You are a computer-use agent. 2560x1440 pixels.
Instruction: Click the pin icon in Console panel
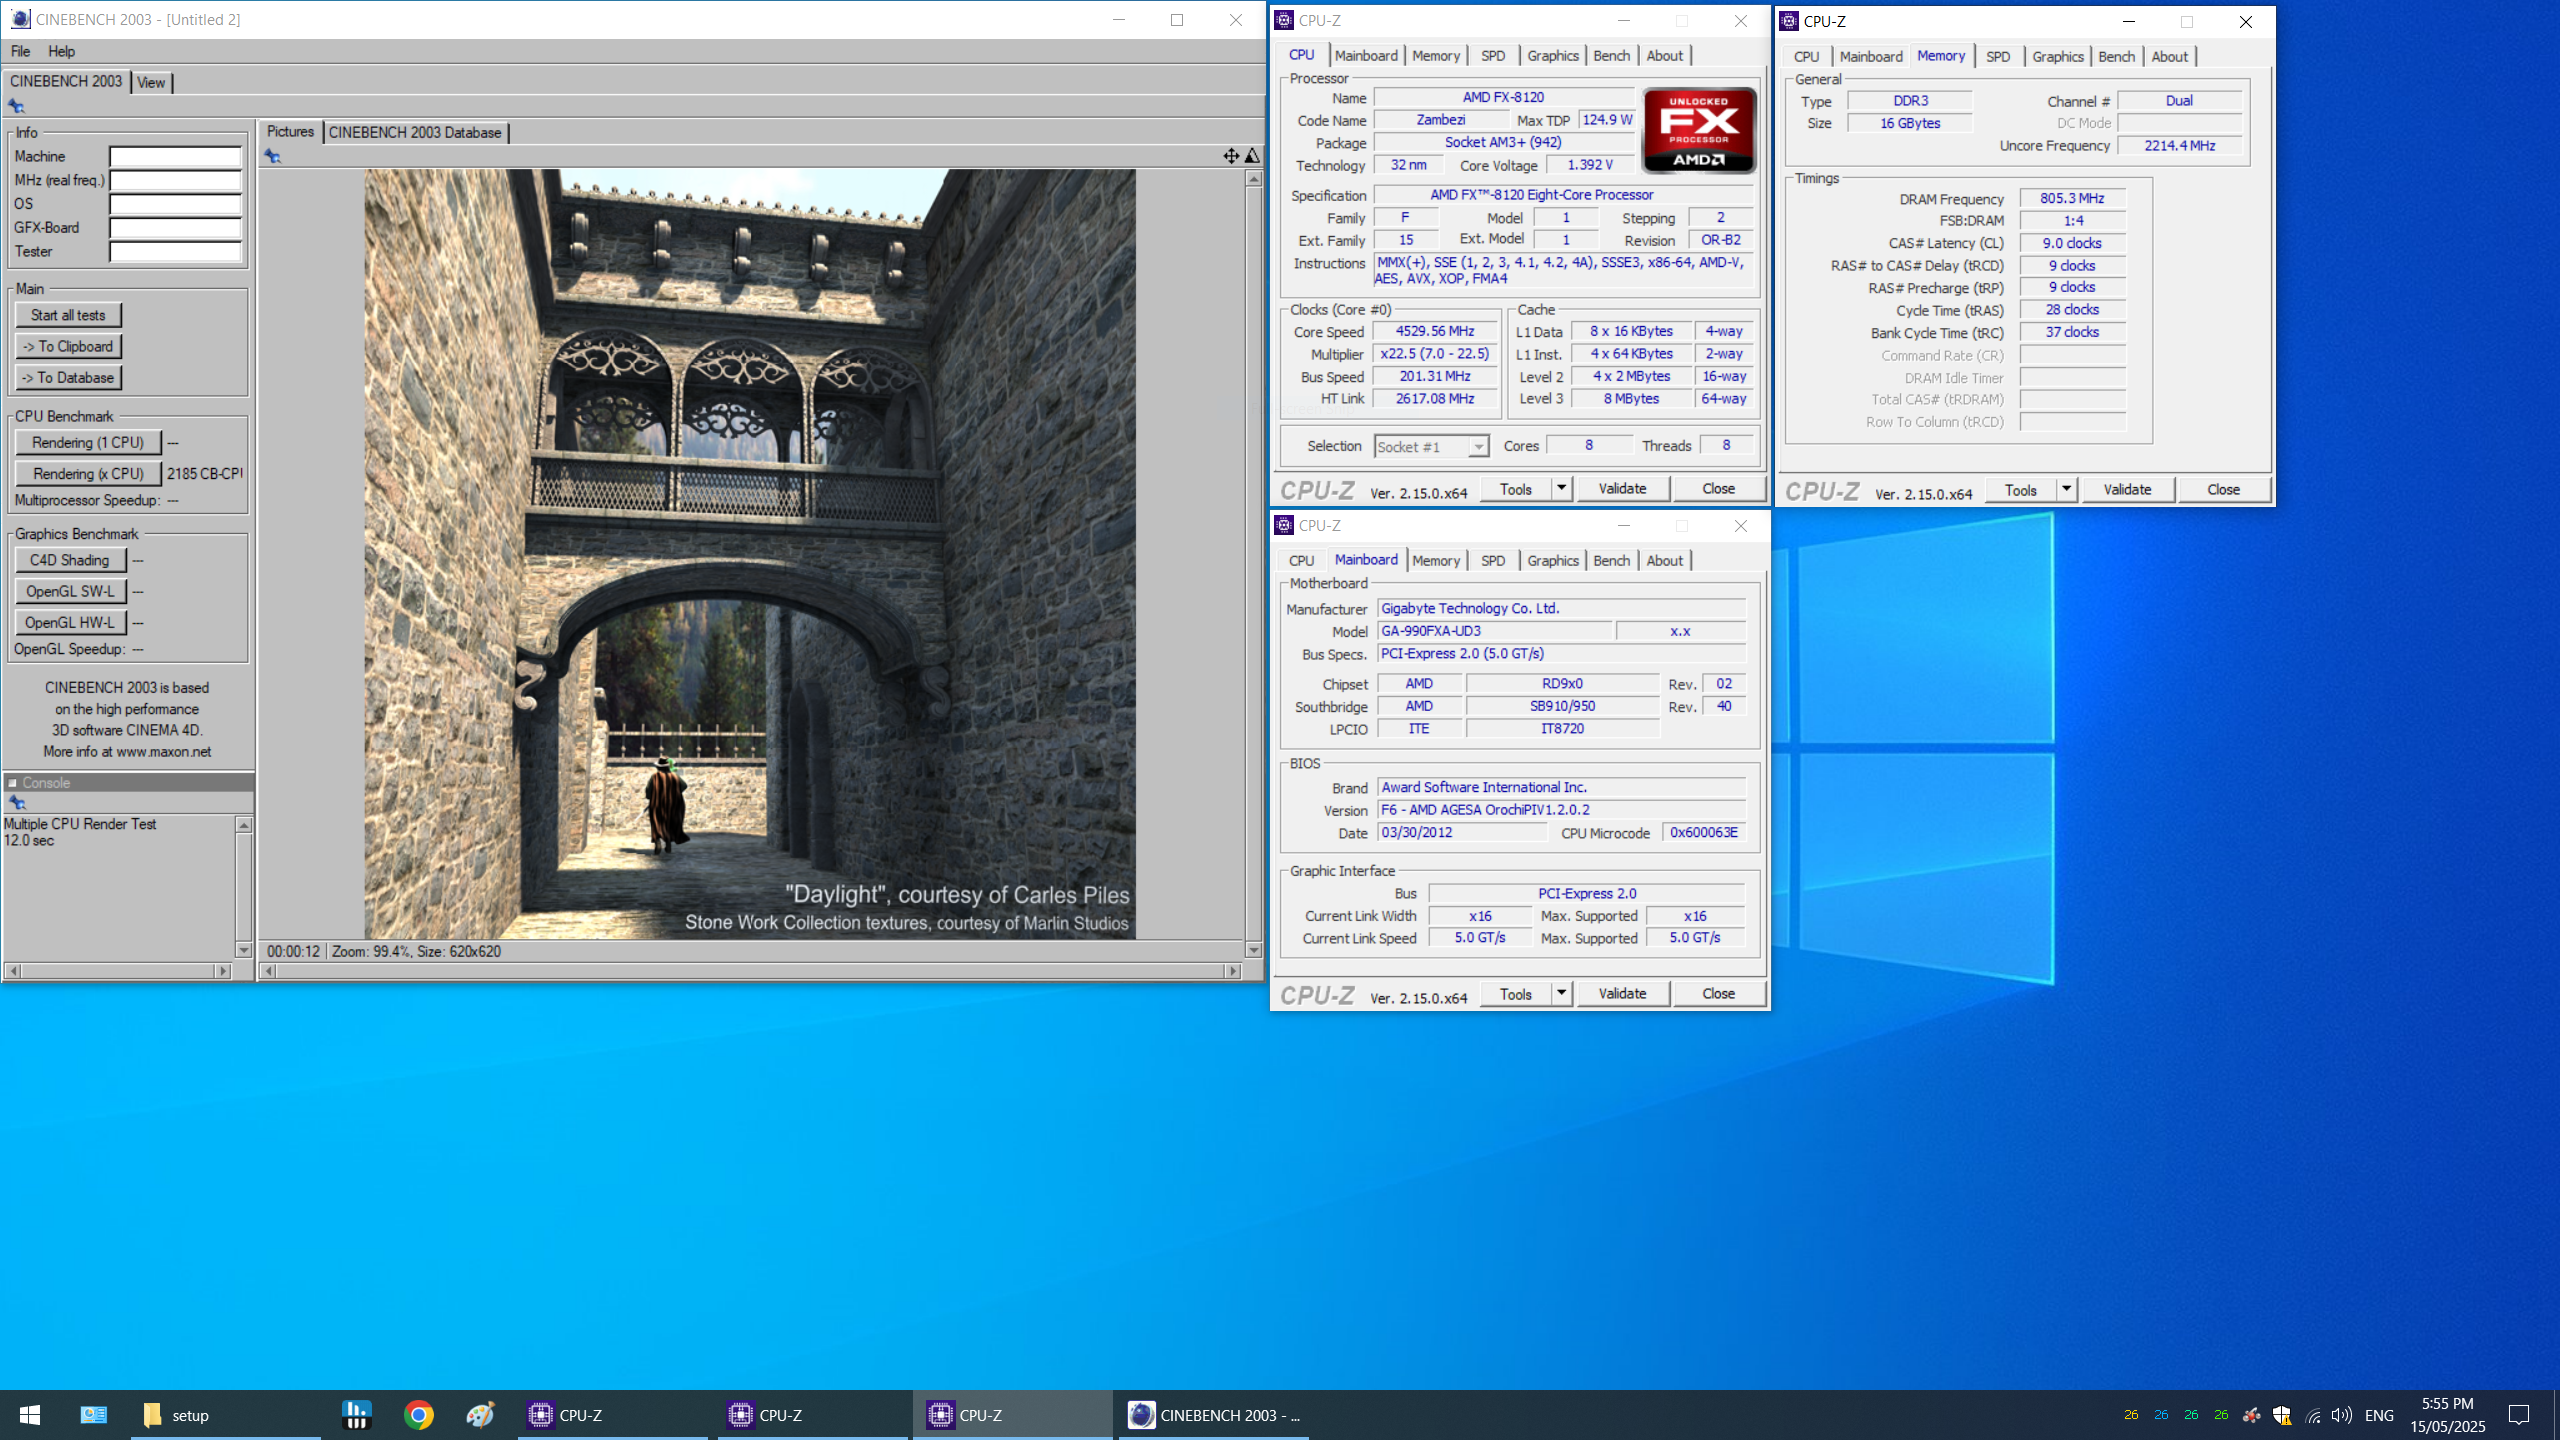(16, 803)
